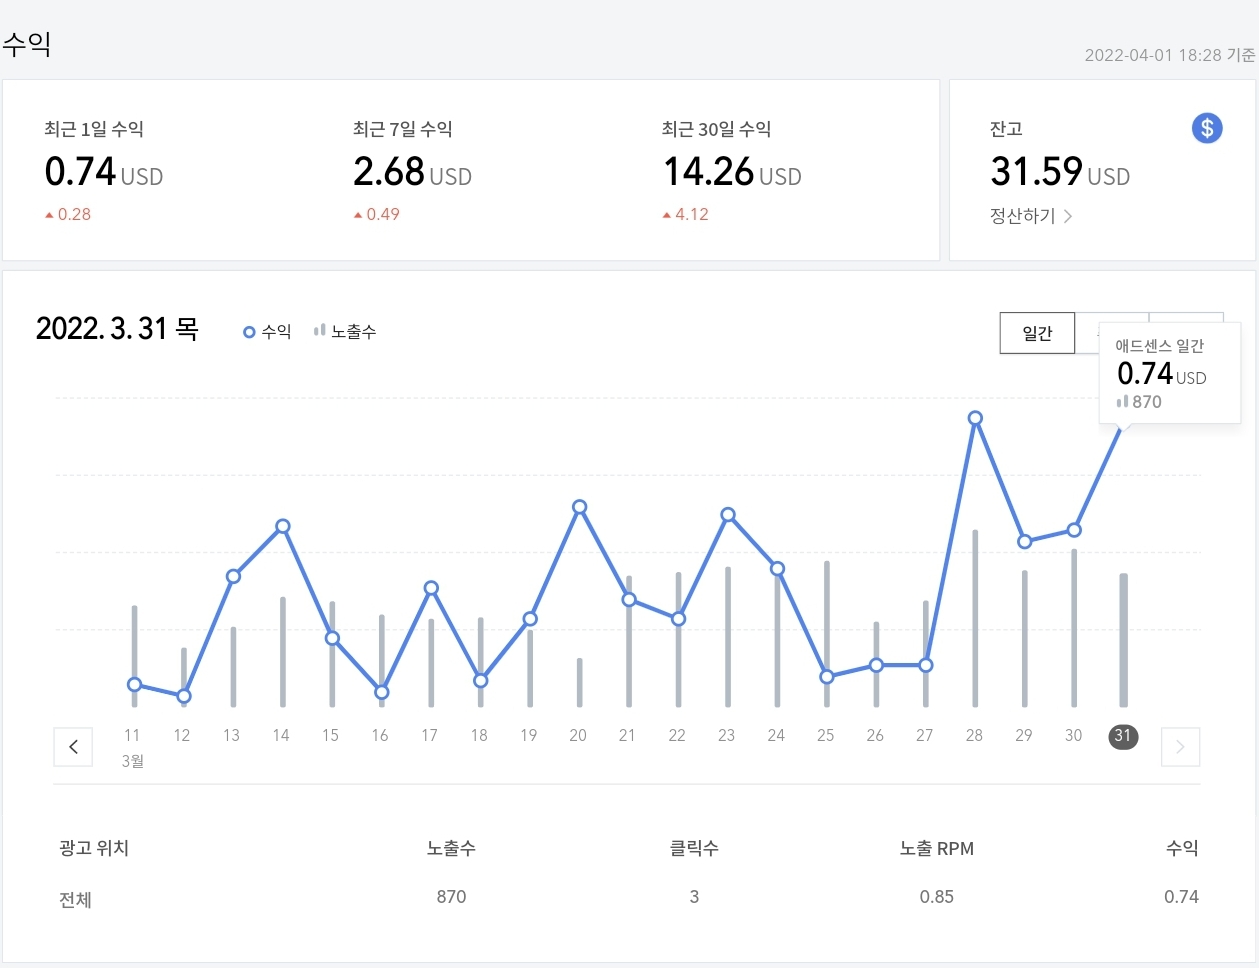The width and height of the screenshot is (1259, 968).
Task: Select date 23 on the chart axis
Action: [x=726, y=736]
